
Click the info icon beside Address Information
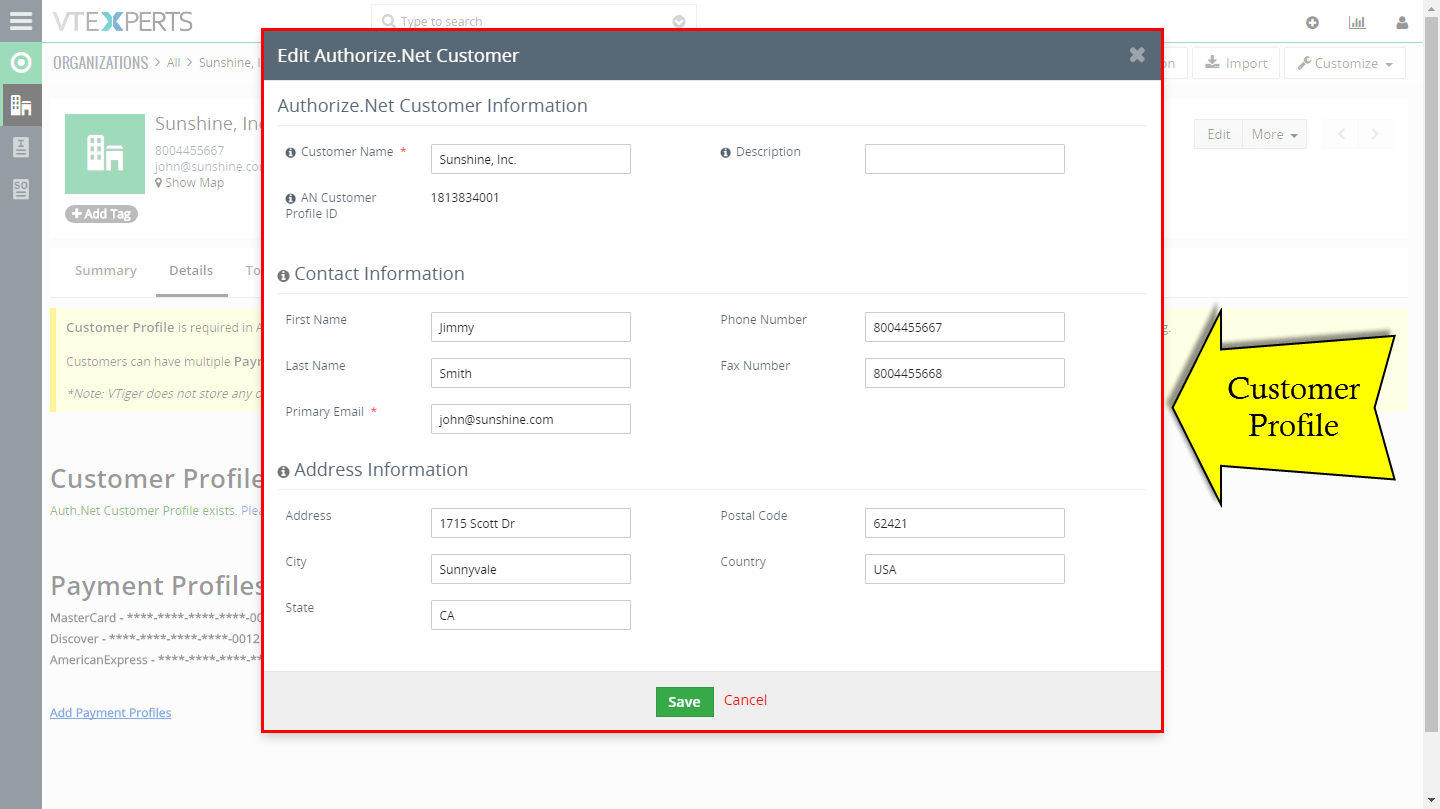click(283, 469)
